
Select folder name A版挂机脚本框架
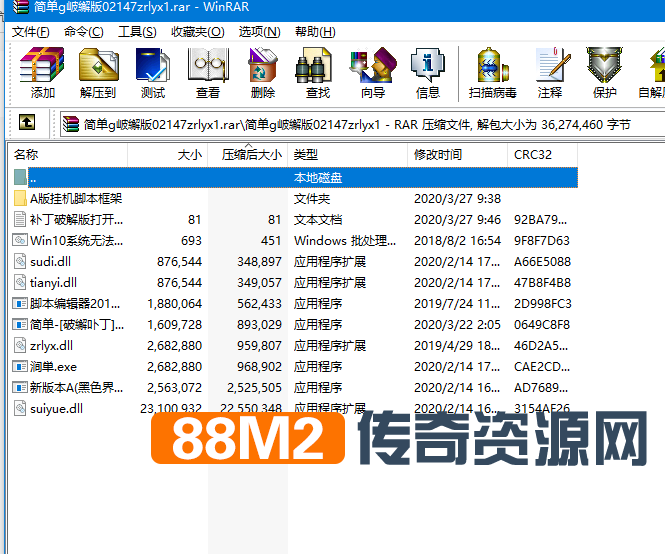(76, 198)
